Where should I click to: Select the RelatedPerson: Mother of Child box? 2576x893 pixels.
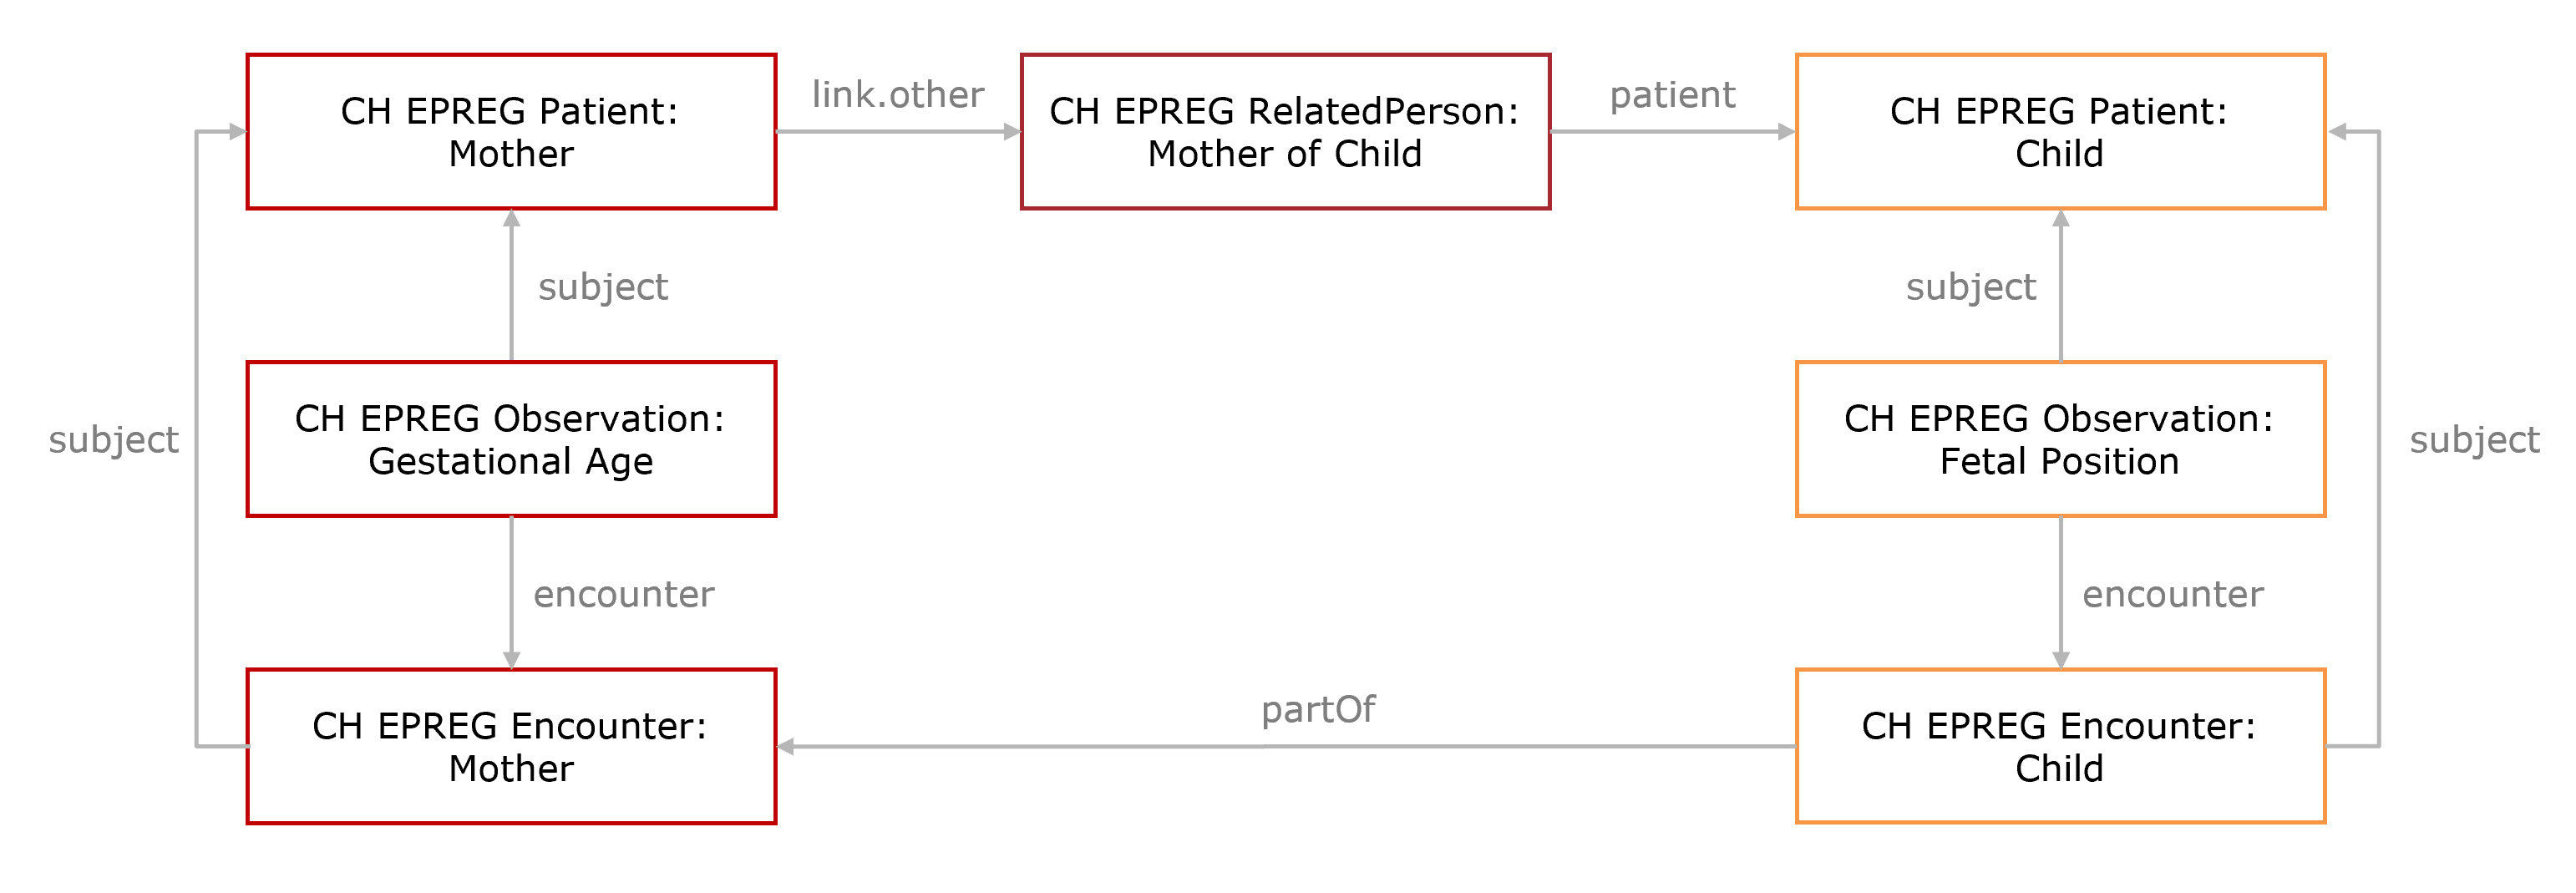[1285, 132]
